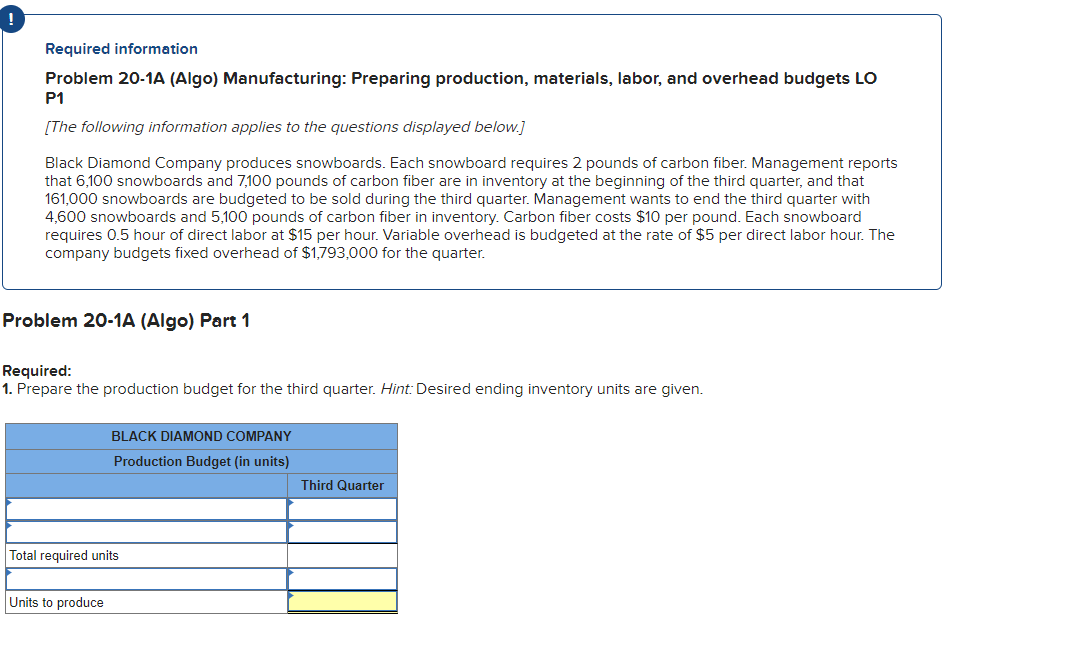Click the Required information heading
The height and width of the screenshot is (672, 1091).
[x=119, y=48]
